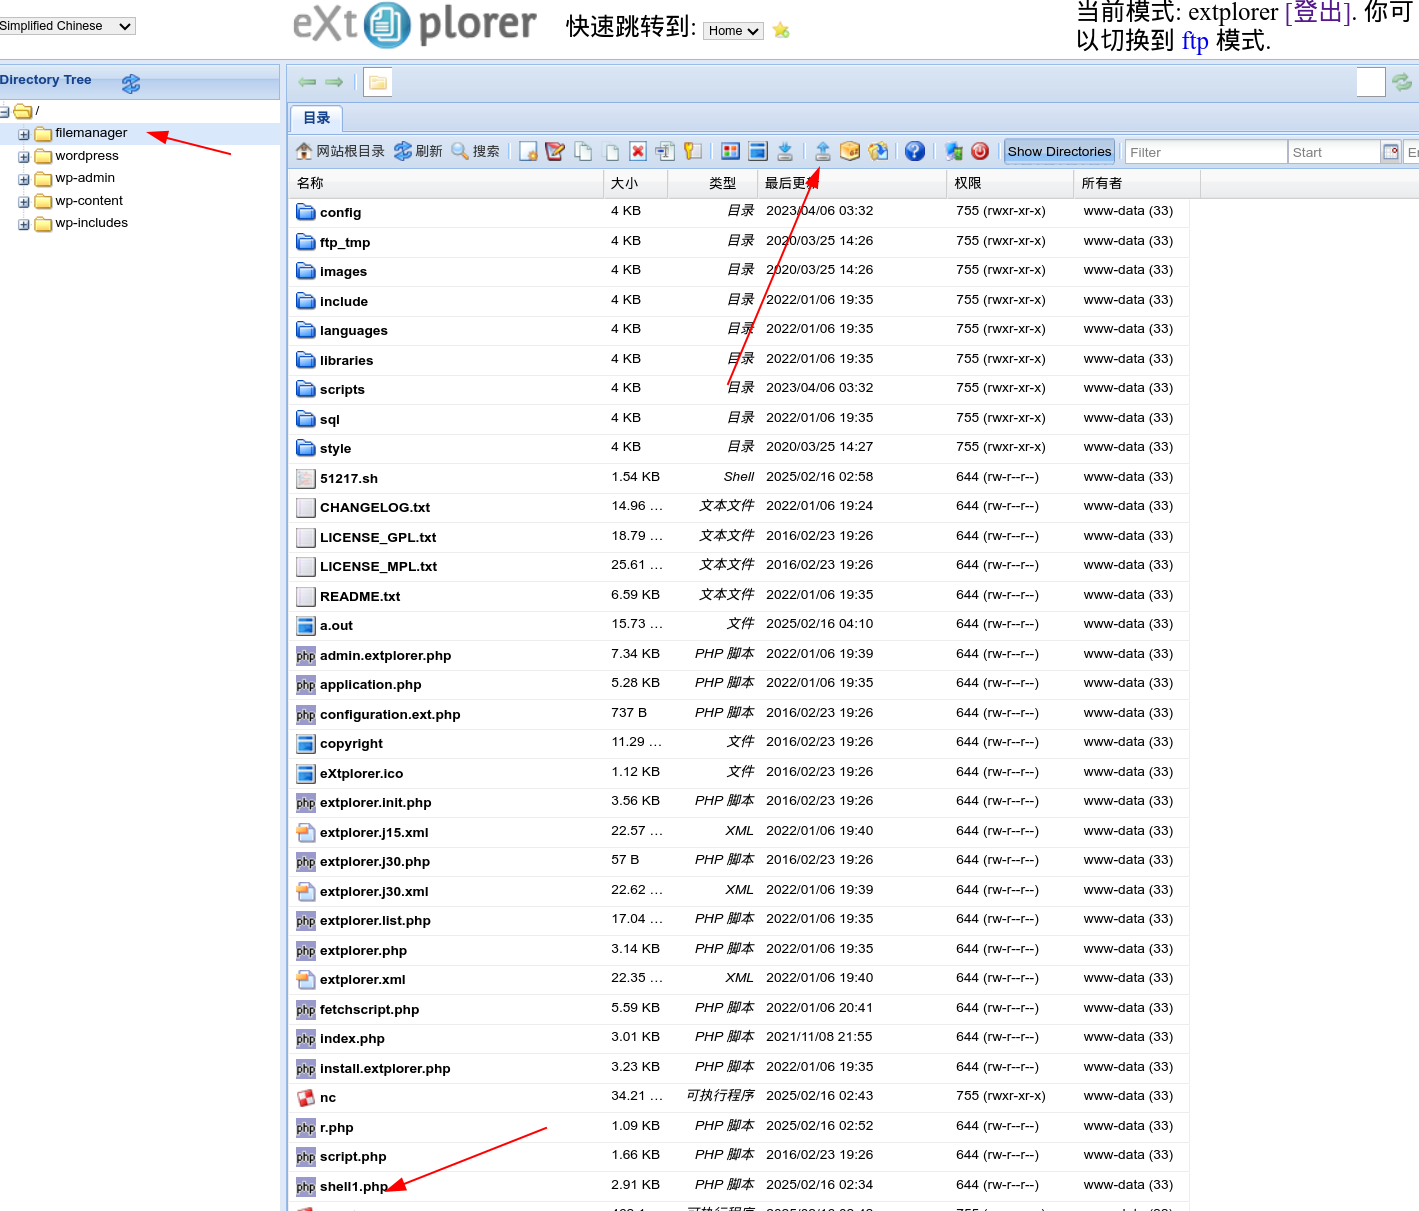Sort by the 名称 column header
The image size is (1419, 1211).
coord(310,183)
